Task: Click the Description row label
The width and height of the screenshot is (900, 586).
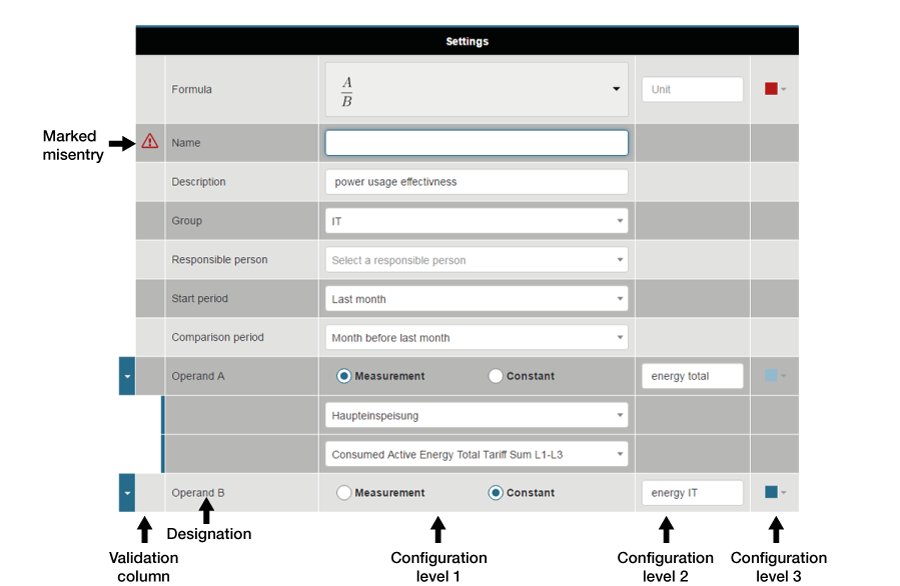Action: (x=199, y=182)
